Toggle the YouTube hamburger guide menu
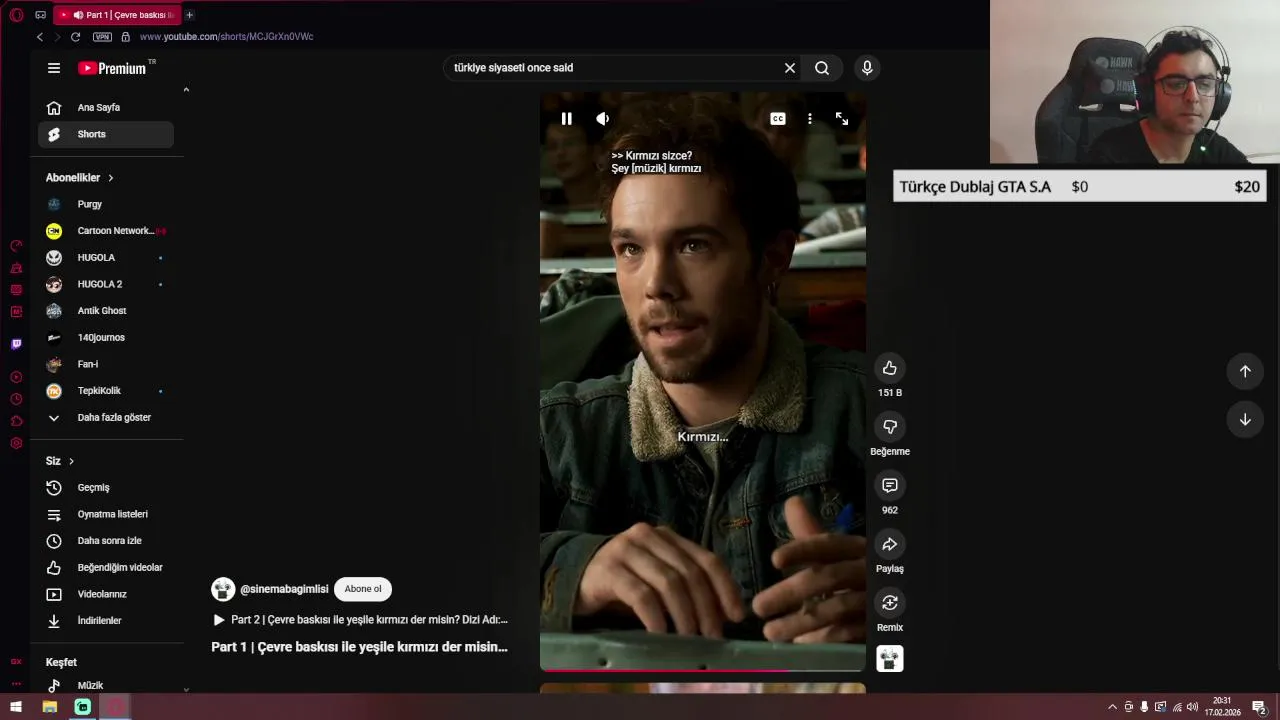This screenshot has width=1280, height=720. pyautogui.click(x=54, y=68)
